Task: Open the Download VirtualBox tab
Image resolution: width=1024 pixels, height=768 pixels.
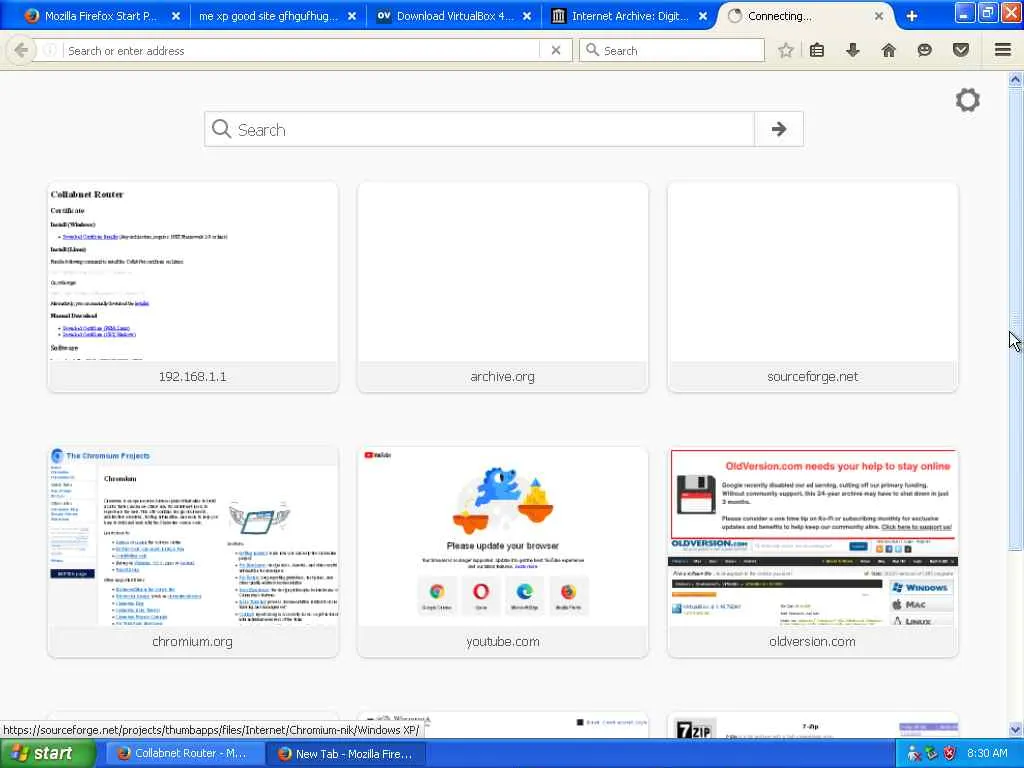Action: tap(453, 16)
